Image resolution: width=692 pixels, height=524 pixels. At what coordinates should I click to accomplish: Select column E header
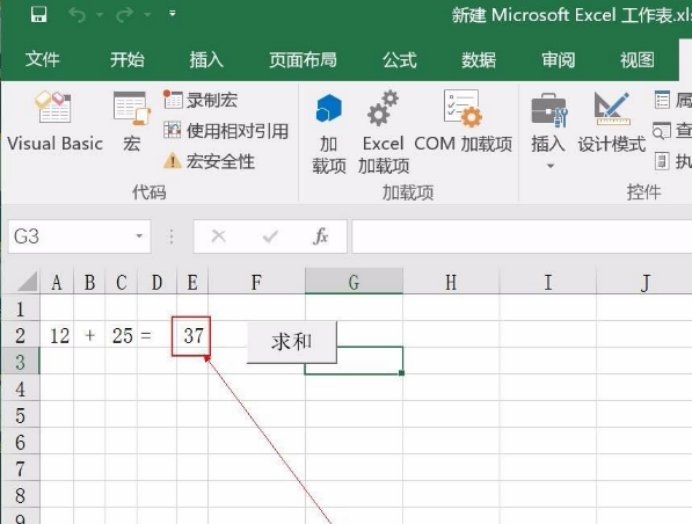pos(192,282)
